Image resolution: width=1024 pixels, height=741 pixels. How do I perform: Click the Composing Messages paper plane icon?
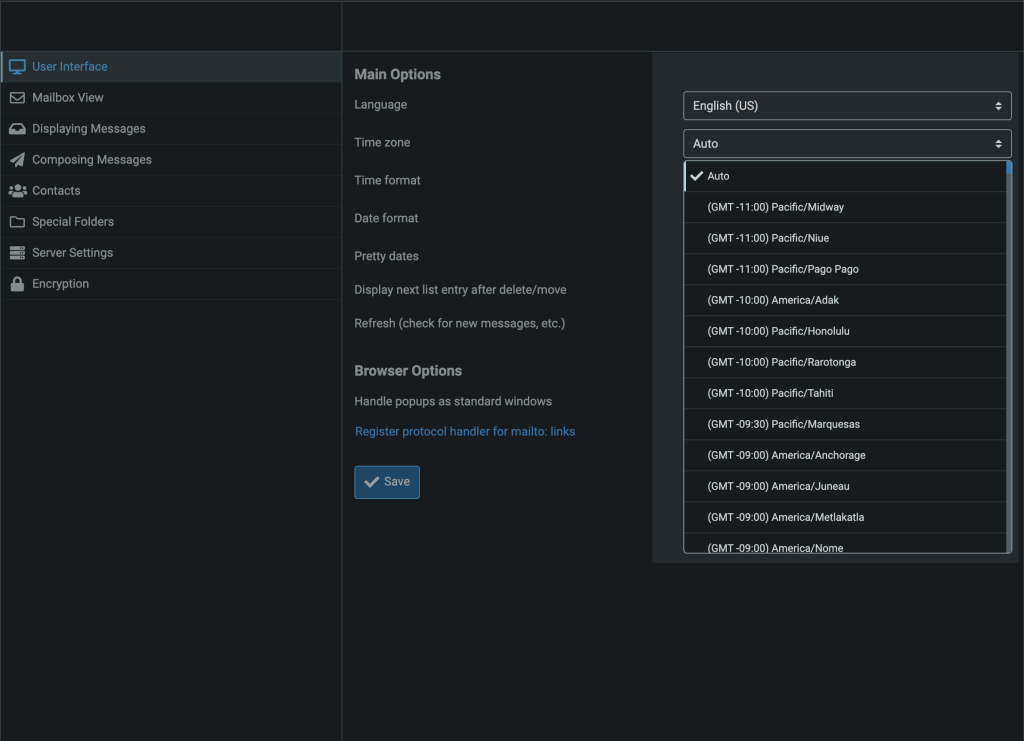tap(17, 160)
